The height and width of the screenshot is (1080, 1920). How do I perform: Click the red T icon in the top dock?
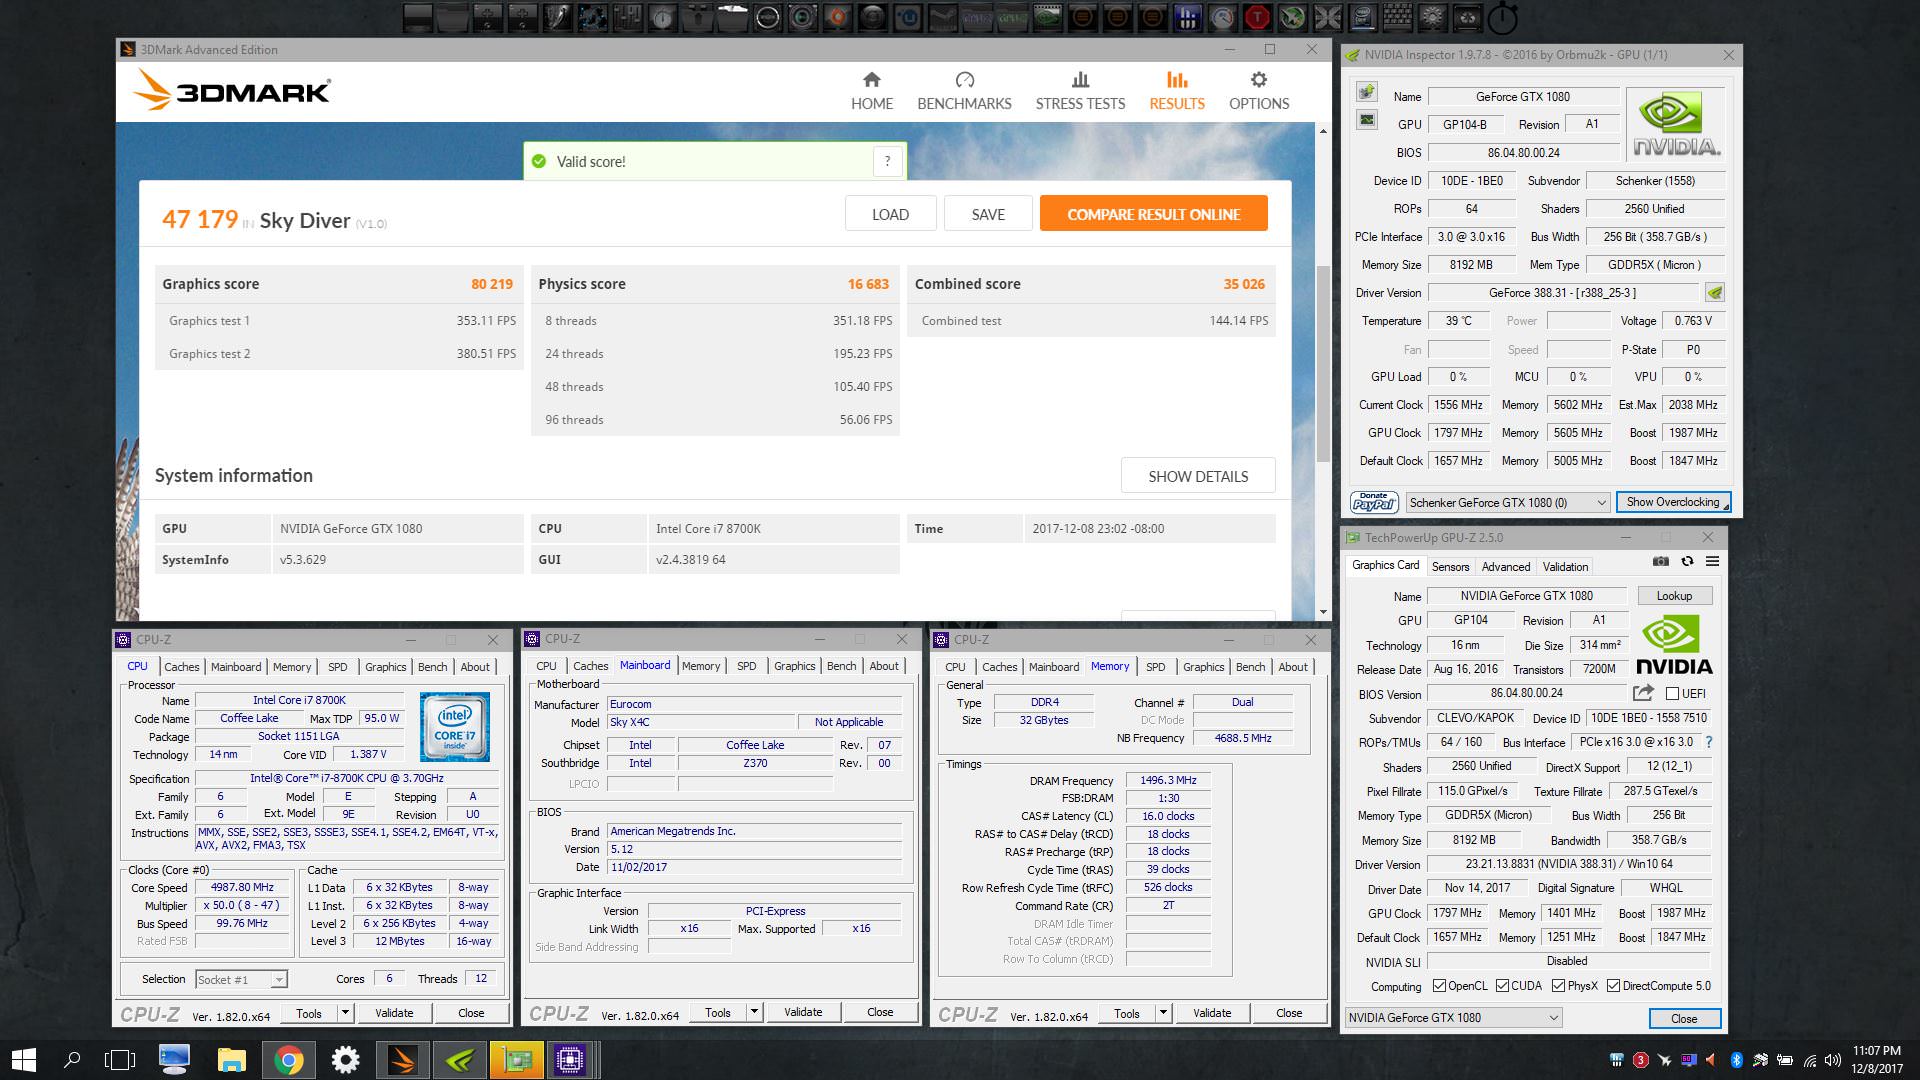pyautogui.click(x=1257, y=16)
